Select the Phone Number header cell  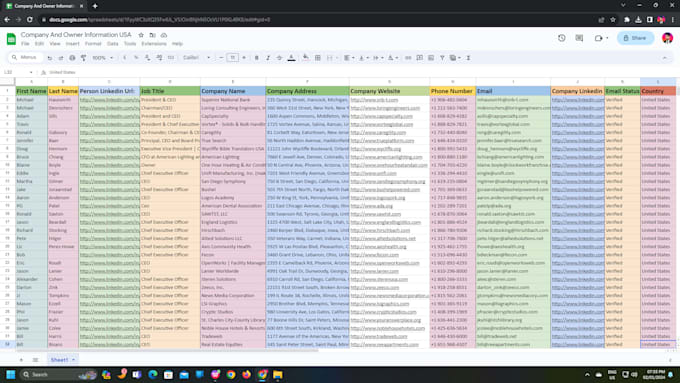(452, 91)
